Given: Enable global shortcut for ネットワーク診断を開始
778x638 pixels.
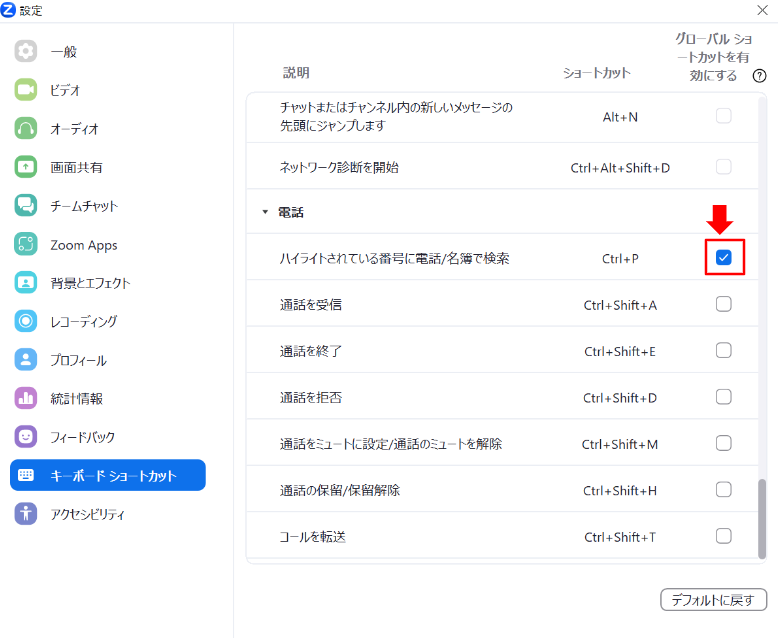Looking at the screenshot, I should (x=723, y=167).
